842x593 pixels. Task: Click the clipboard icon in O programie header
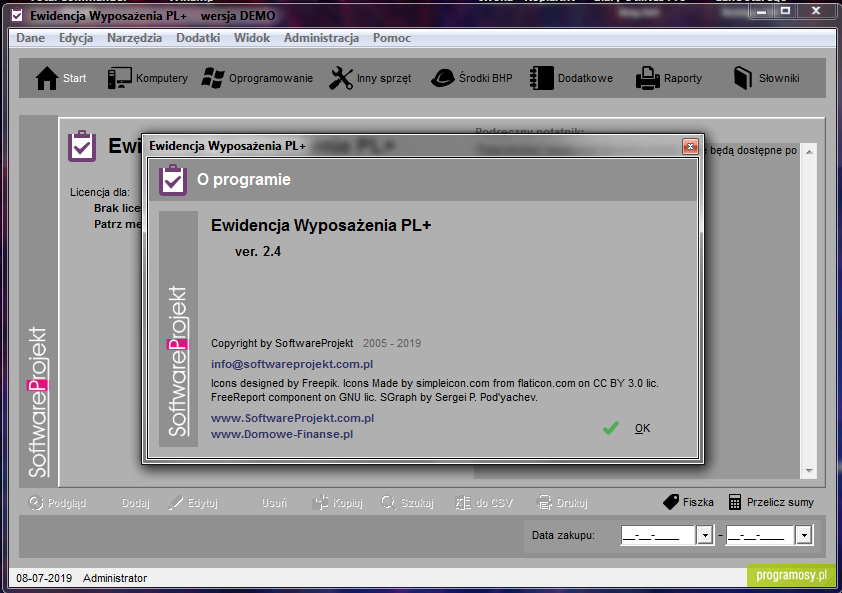(173, 180)
